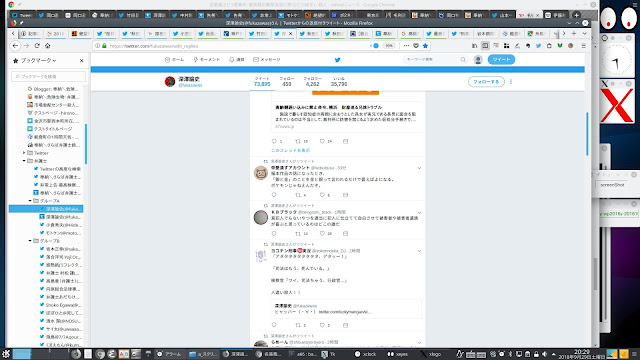Open the Firefox home page icon

tap(48, 46)
